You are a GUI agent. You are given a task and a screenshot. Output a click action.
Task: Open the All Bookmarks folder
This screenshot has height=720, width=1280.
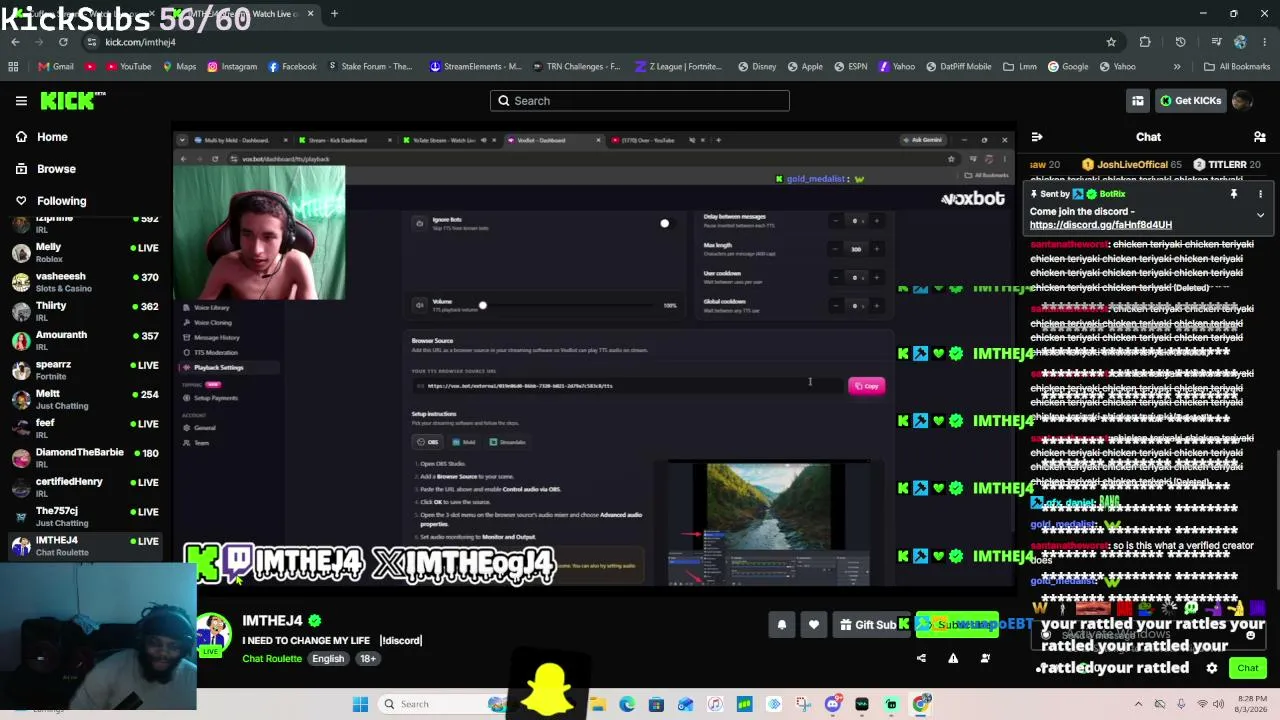click(1237, 67)
